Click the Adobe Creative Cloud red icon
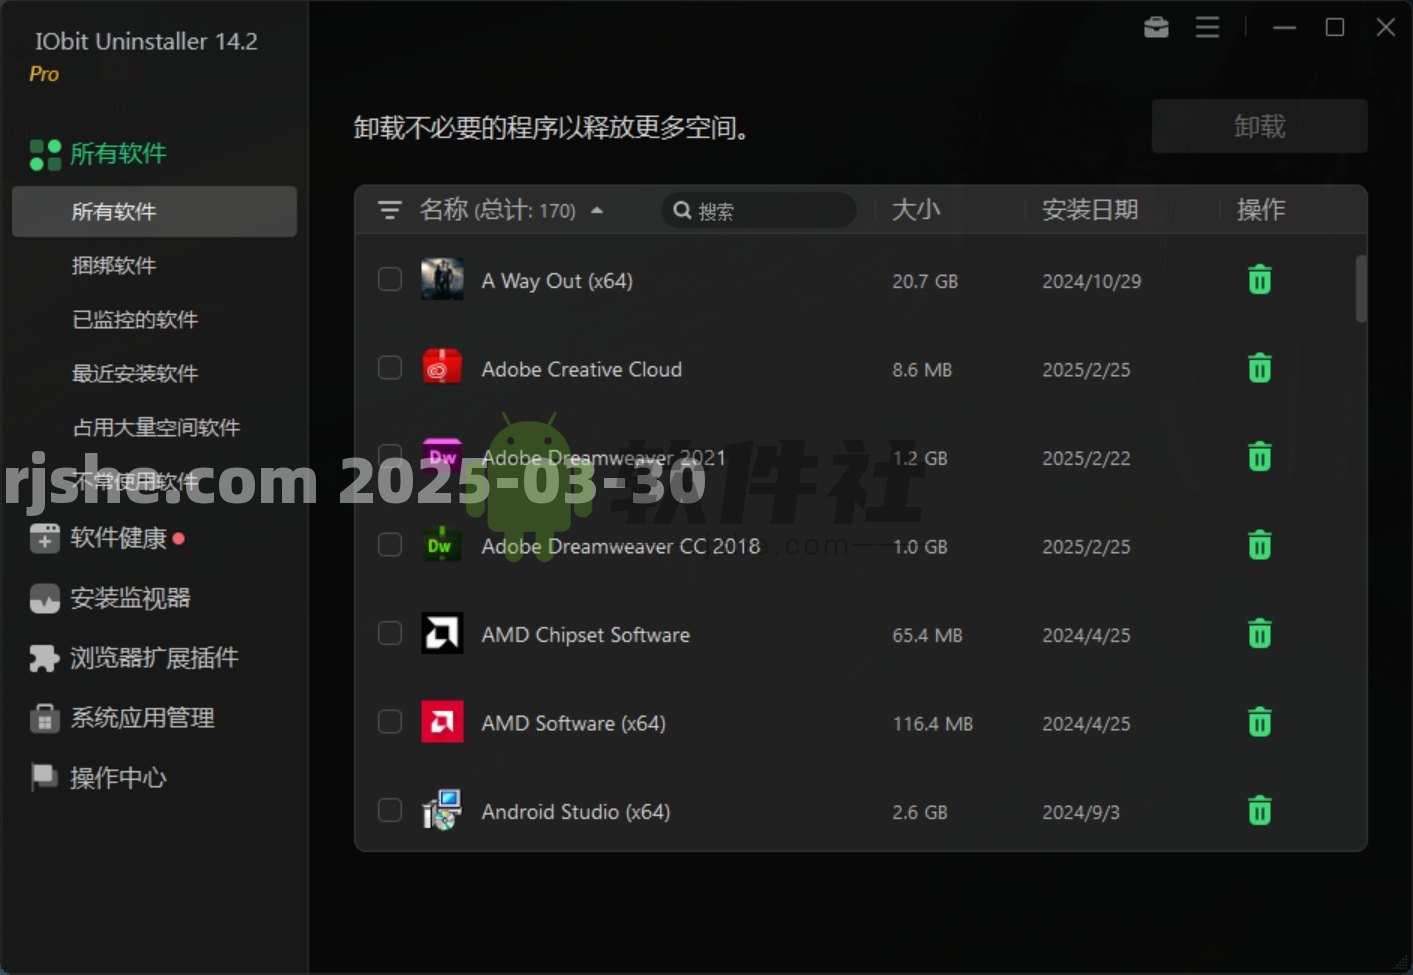Viewport: 1413px width, 975px height. [441, 368]
